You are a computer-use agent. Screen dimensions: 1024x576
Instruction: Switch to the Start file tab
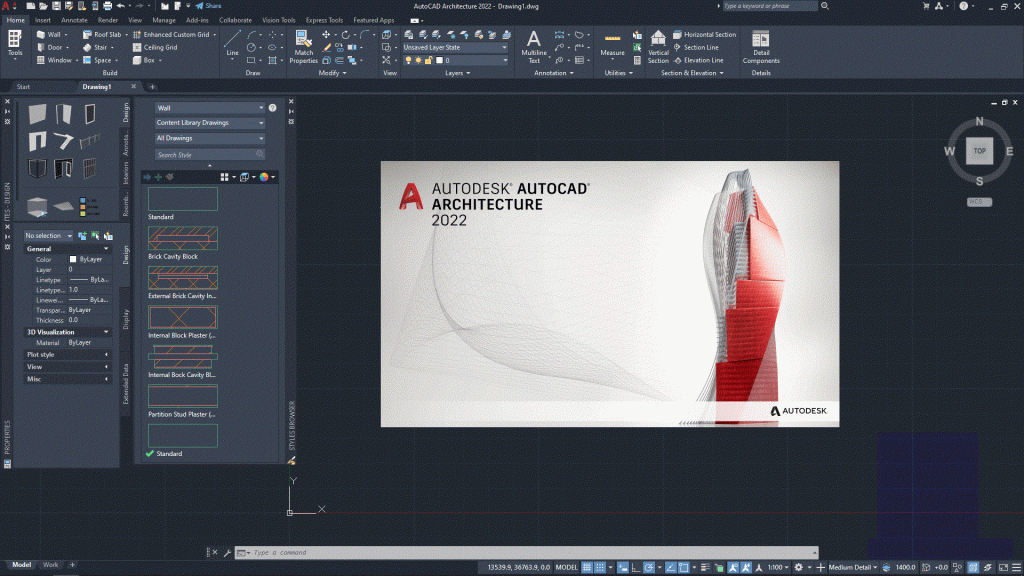pyautogui.click(x=23, y=87)
